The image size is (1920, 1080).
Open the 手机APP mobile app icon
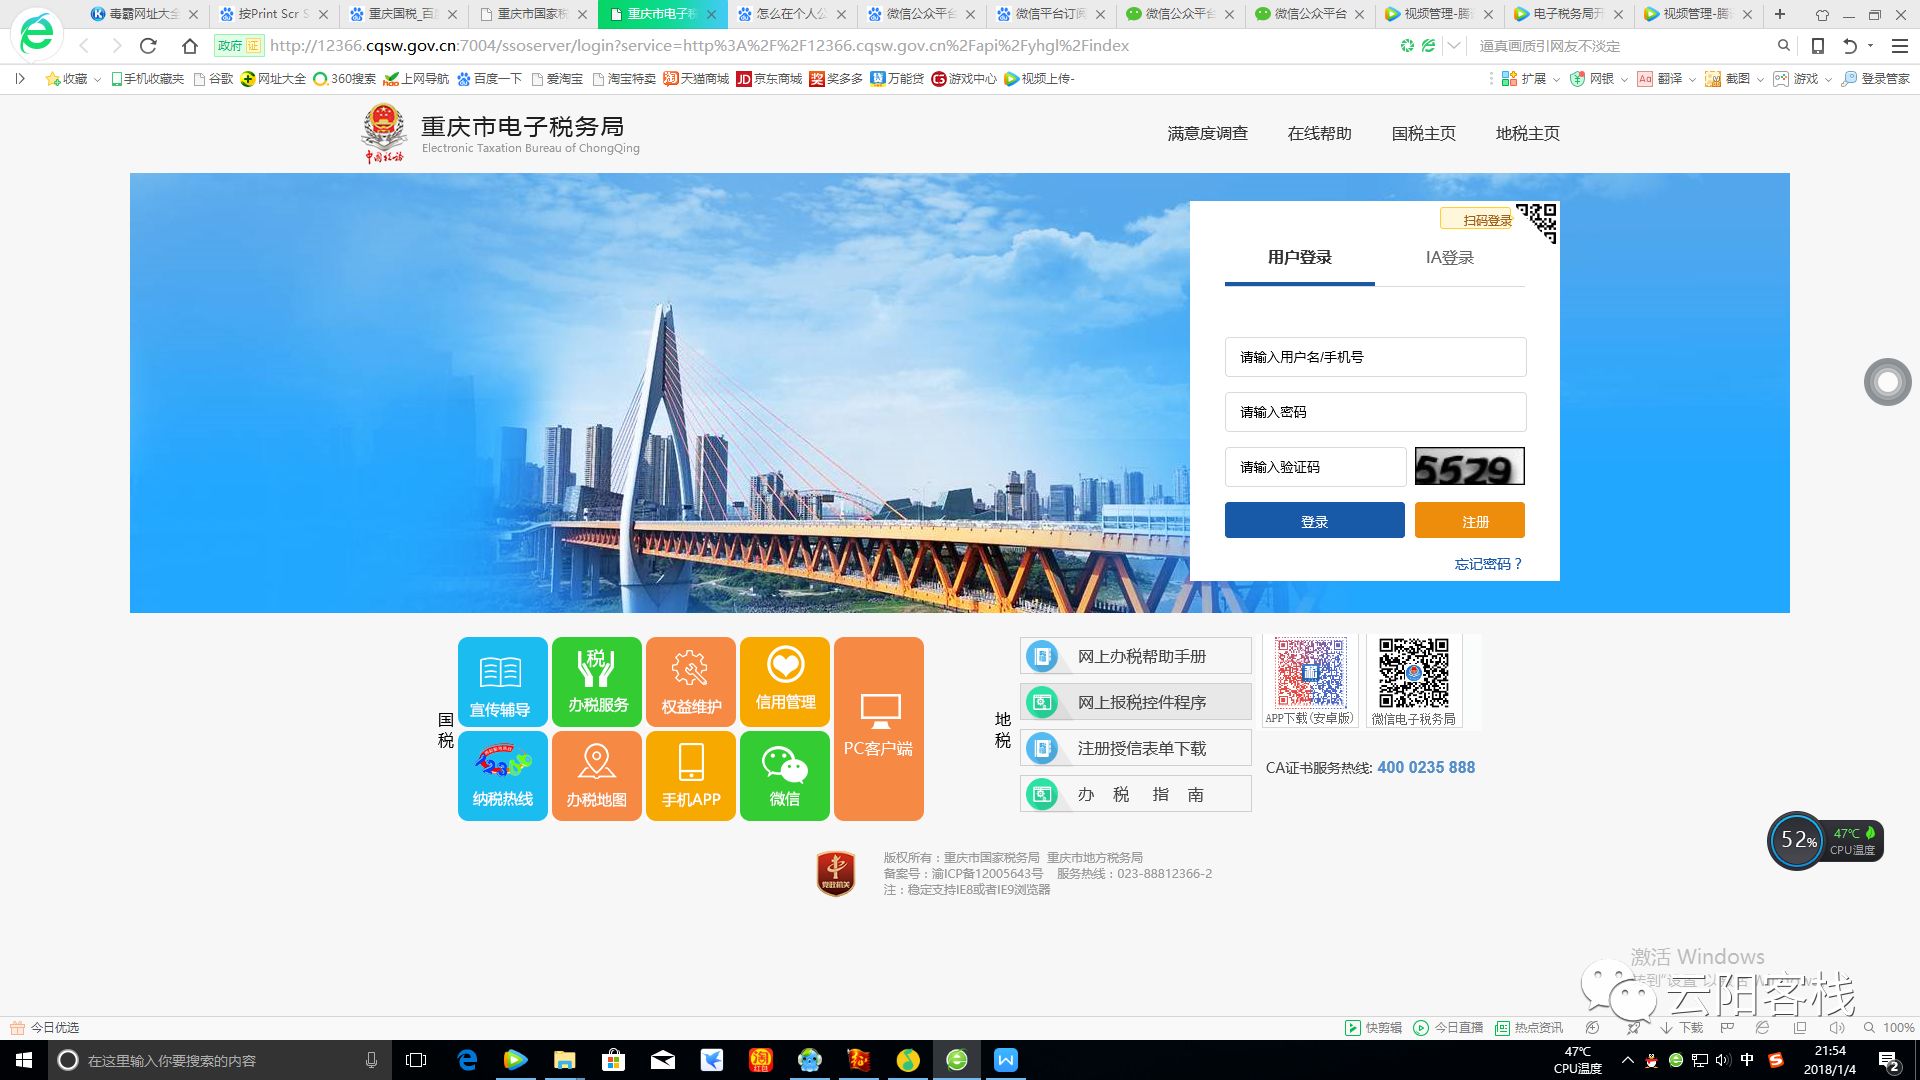pyautogui.click(x=690, y=775)
